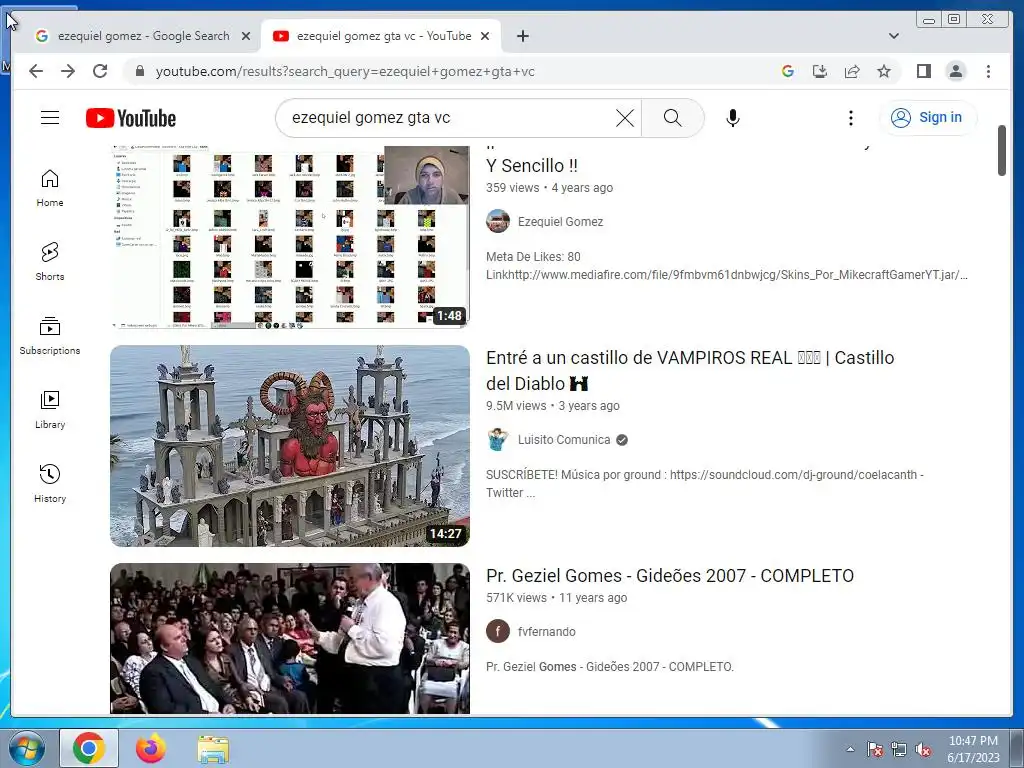Open the Castillo del Diablo video thumbnail
Screen dimensions: 1024x768
coord(290,446)
